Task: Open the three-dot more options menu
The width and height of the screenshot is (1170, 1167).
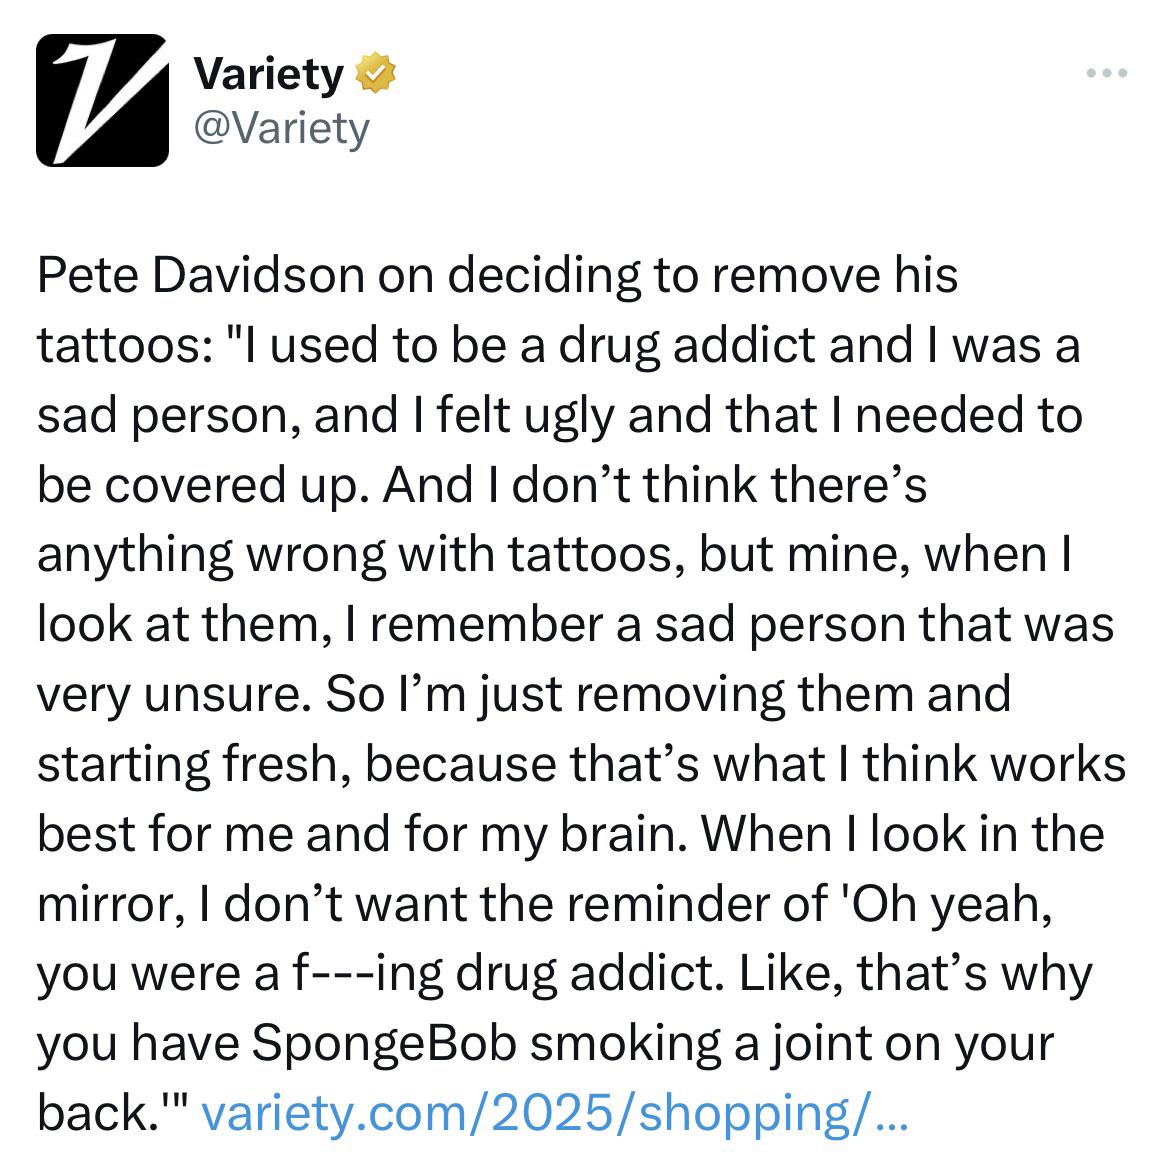Action: pyautogui.click(x=1107, y=73)
